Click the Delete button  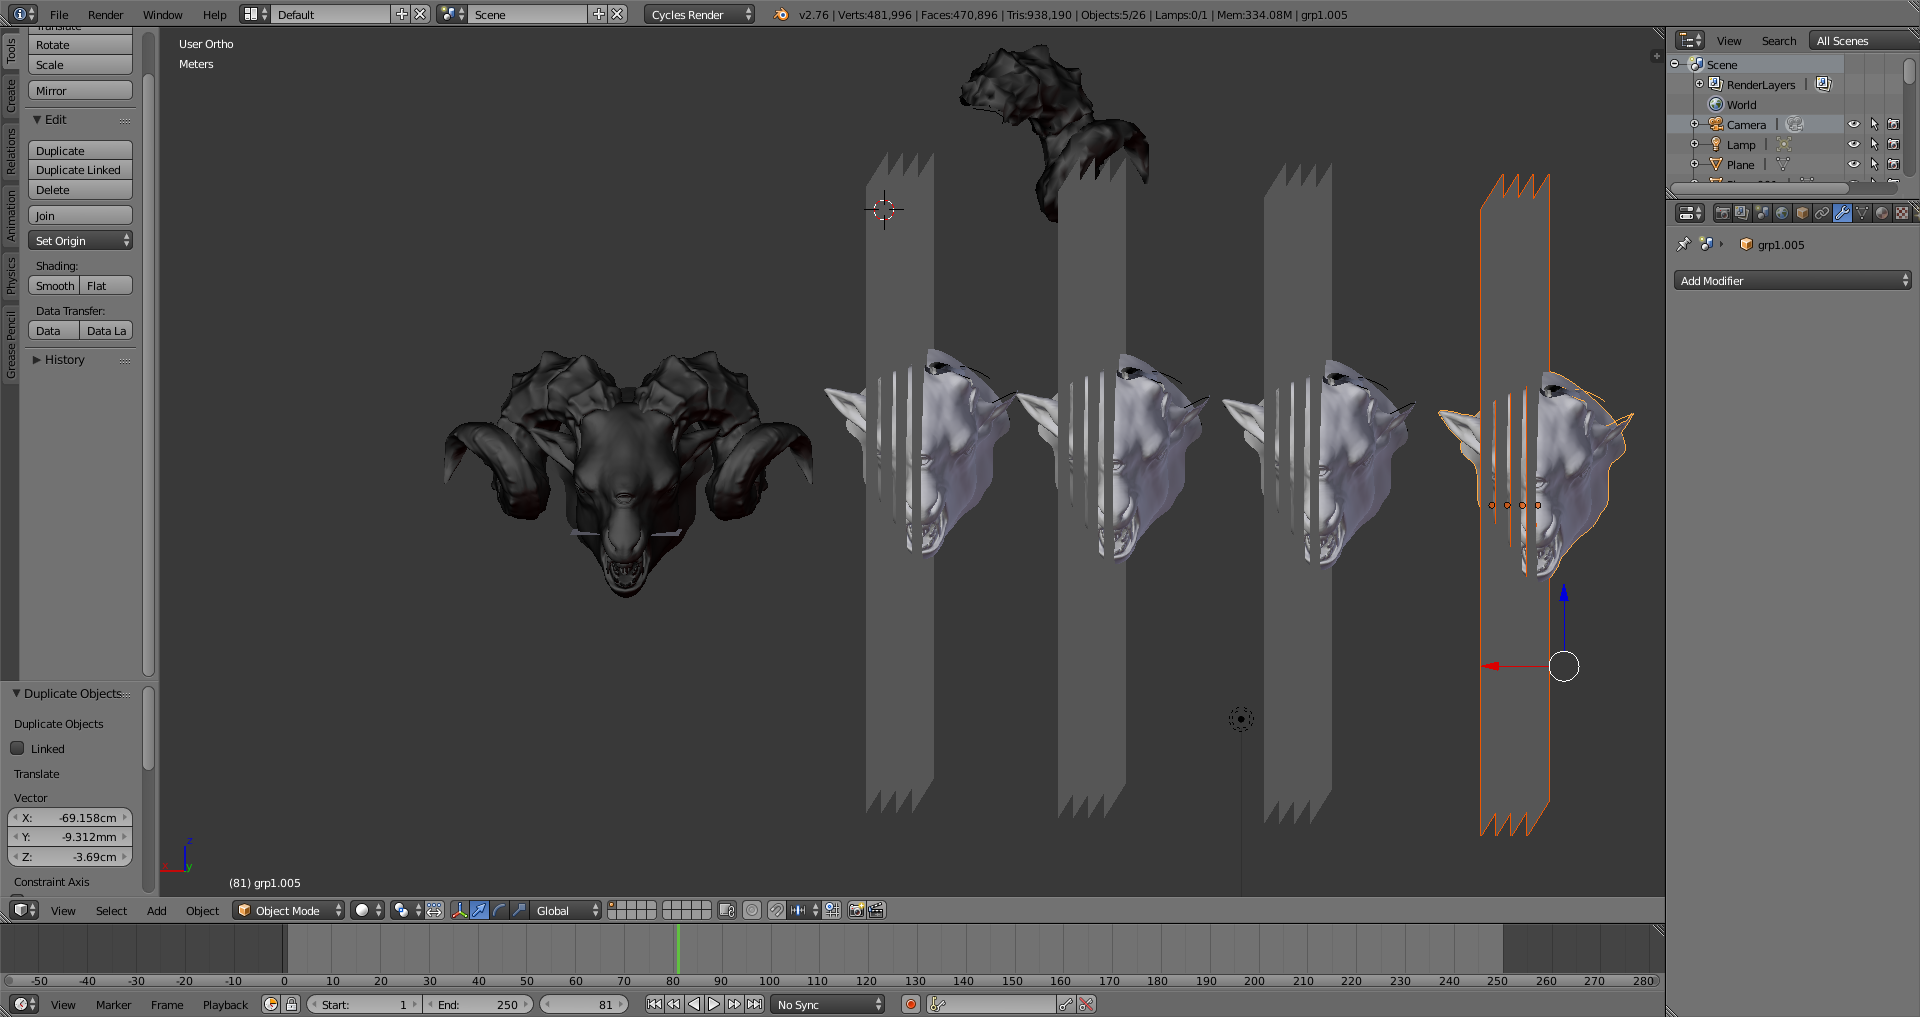[80, 190]
